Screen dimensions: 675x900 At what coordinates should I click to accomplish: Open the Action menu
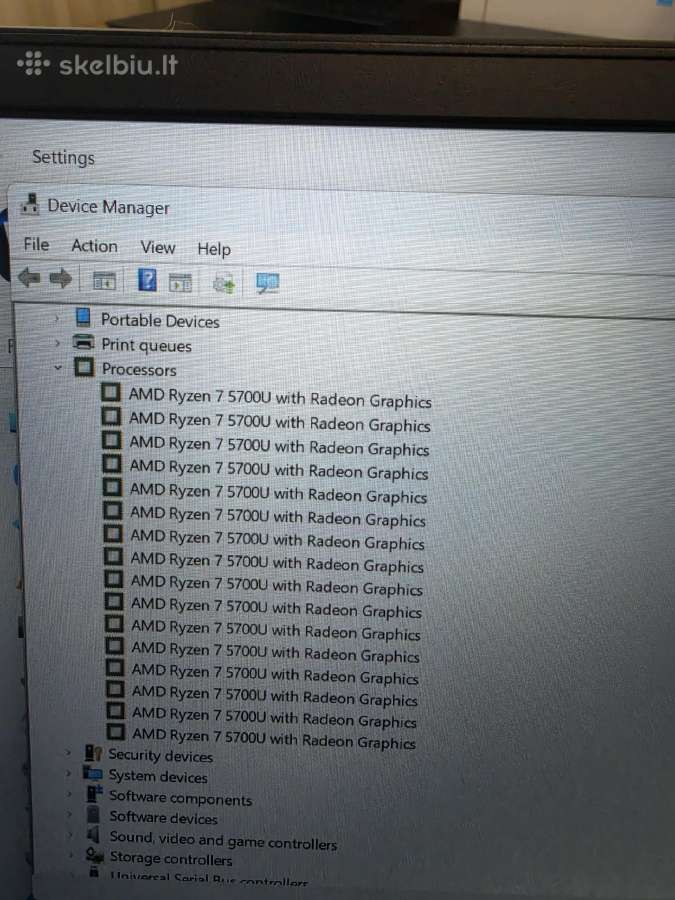[x=94, y=246]
